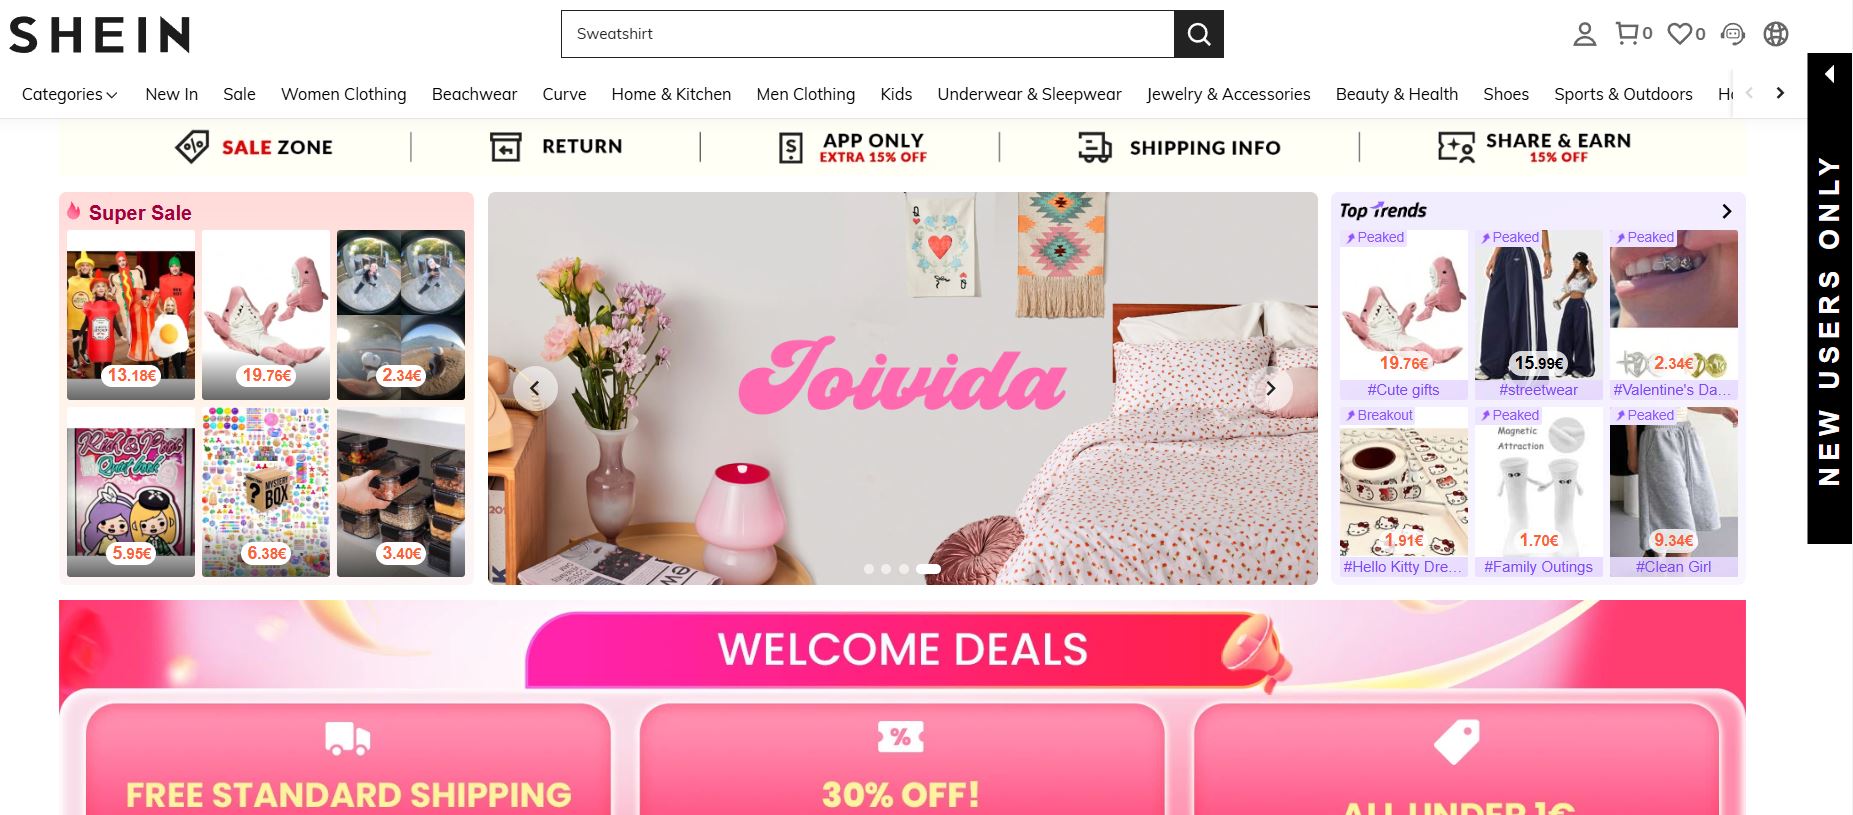The height and width of the screenshot is (815, 1853).
Task: Select first carousel indicator dot
Action: click(868, 569)
